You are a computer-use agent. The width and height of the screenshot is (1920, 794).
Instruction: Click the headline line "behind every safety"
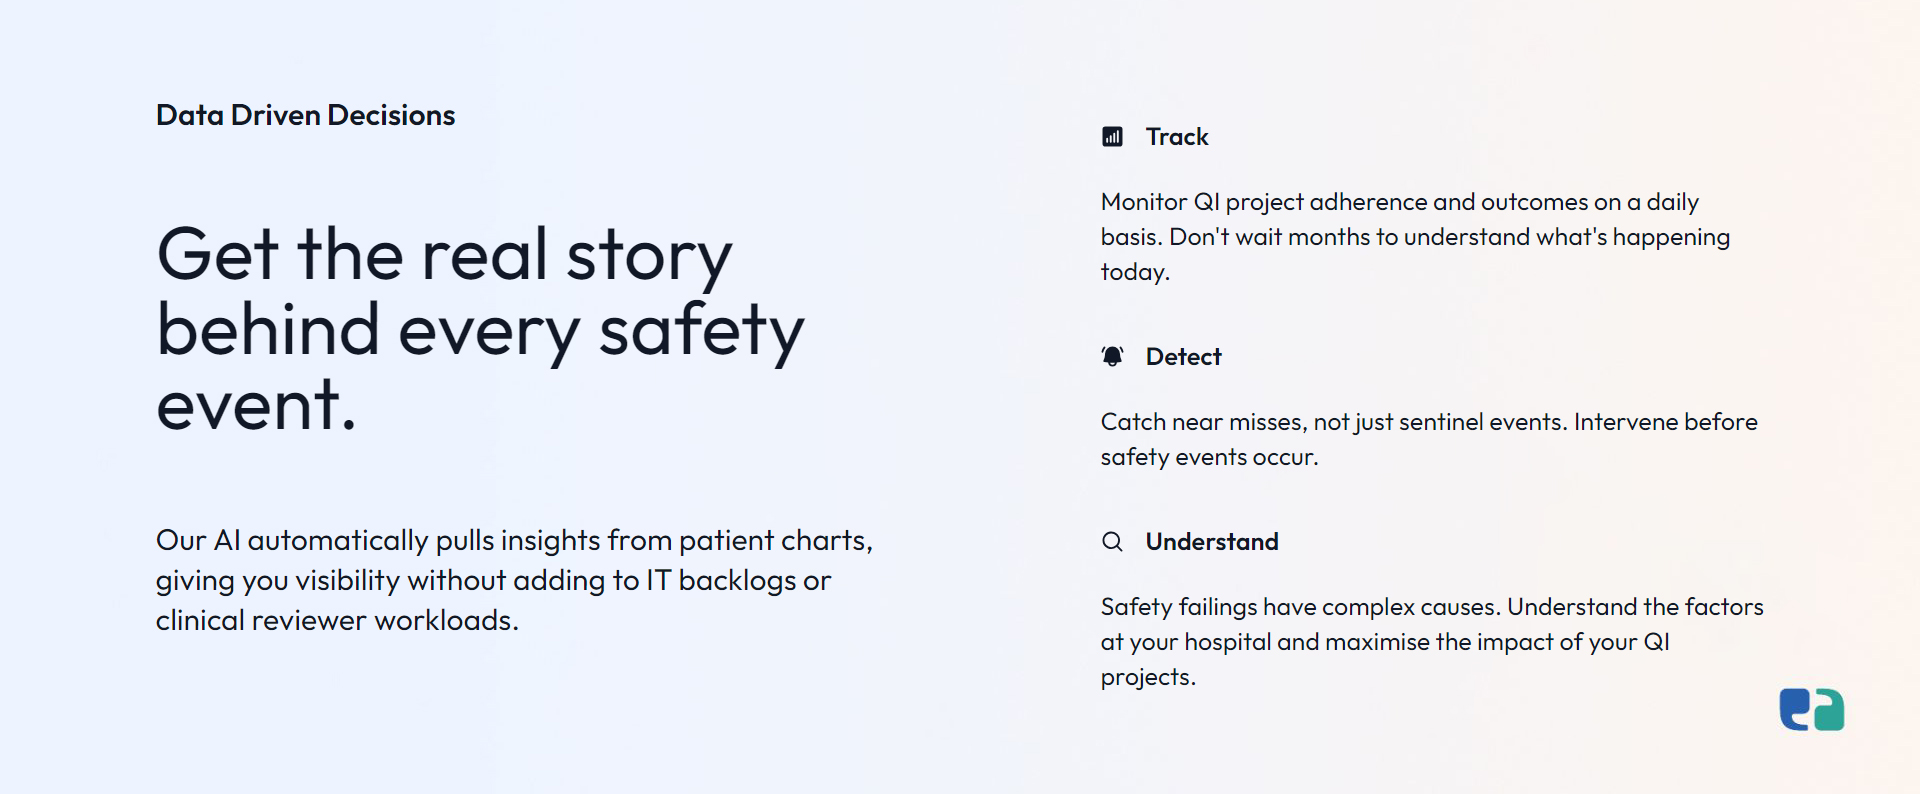coord(480,331)
